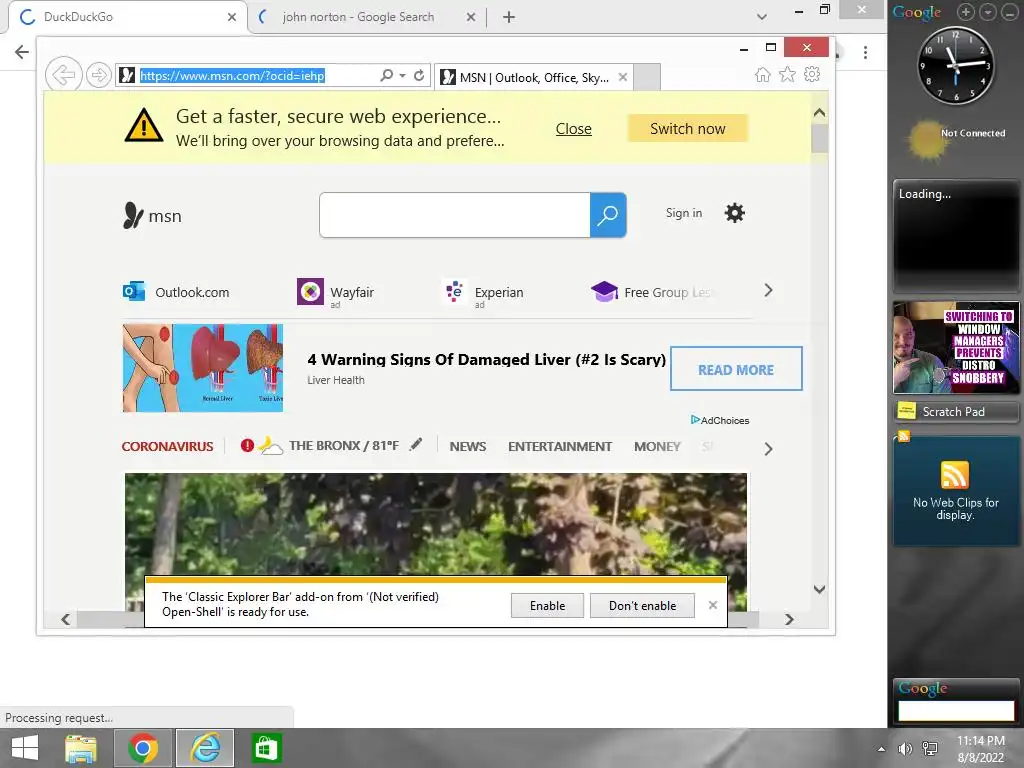1024x768 pixels.
Task: Open the IE Home icon
Action: coord(763,74)
